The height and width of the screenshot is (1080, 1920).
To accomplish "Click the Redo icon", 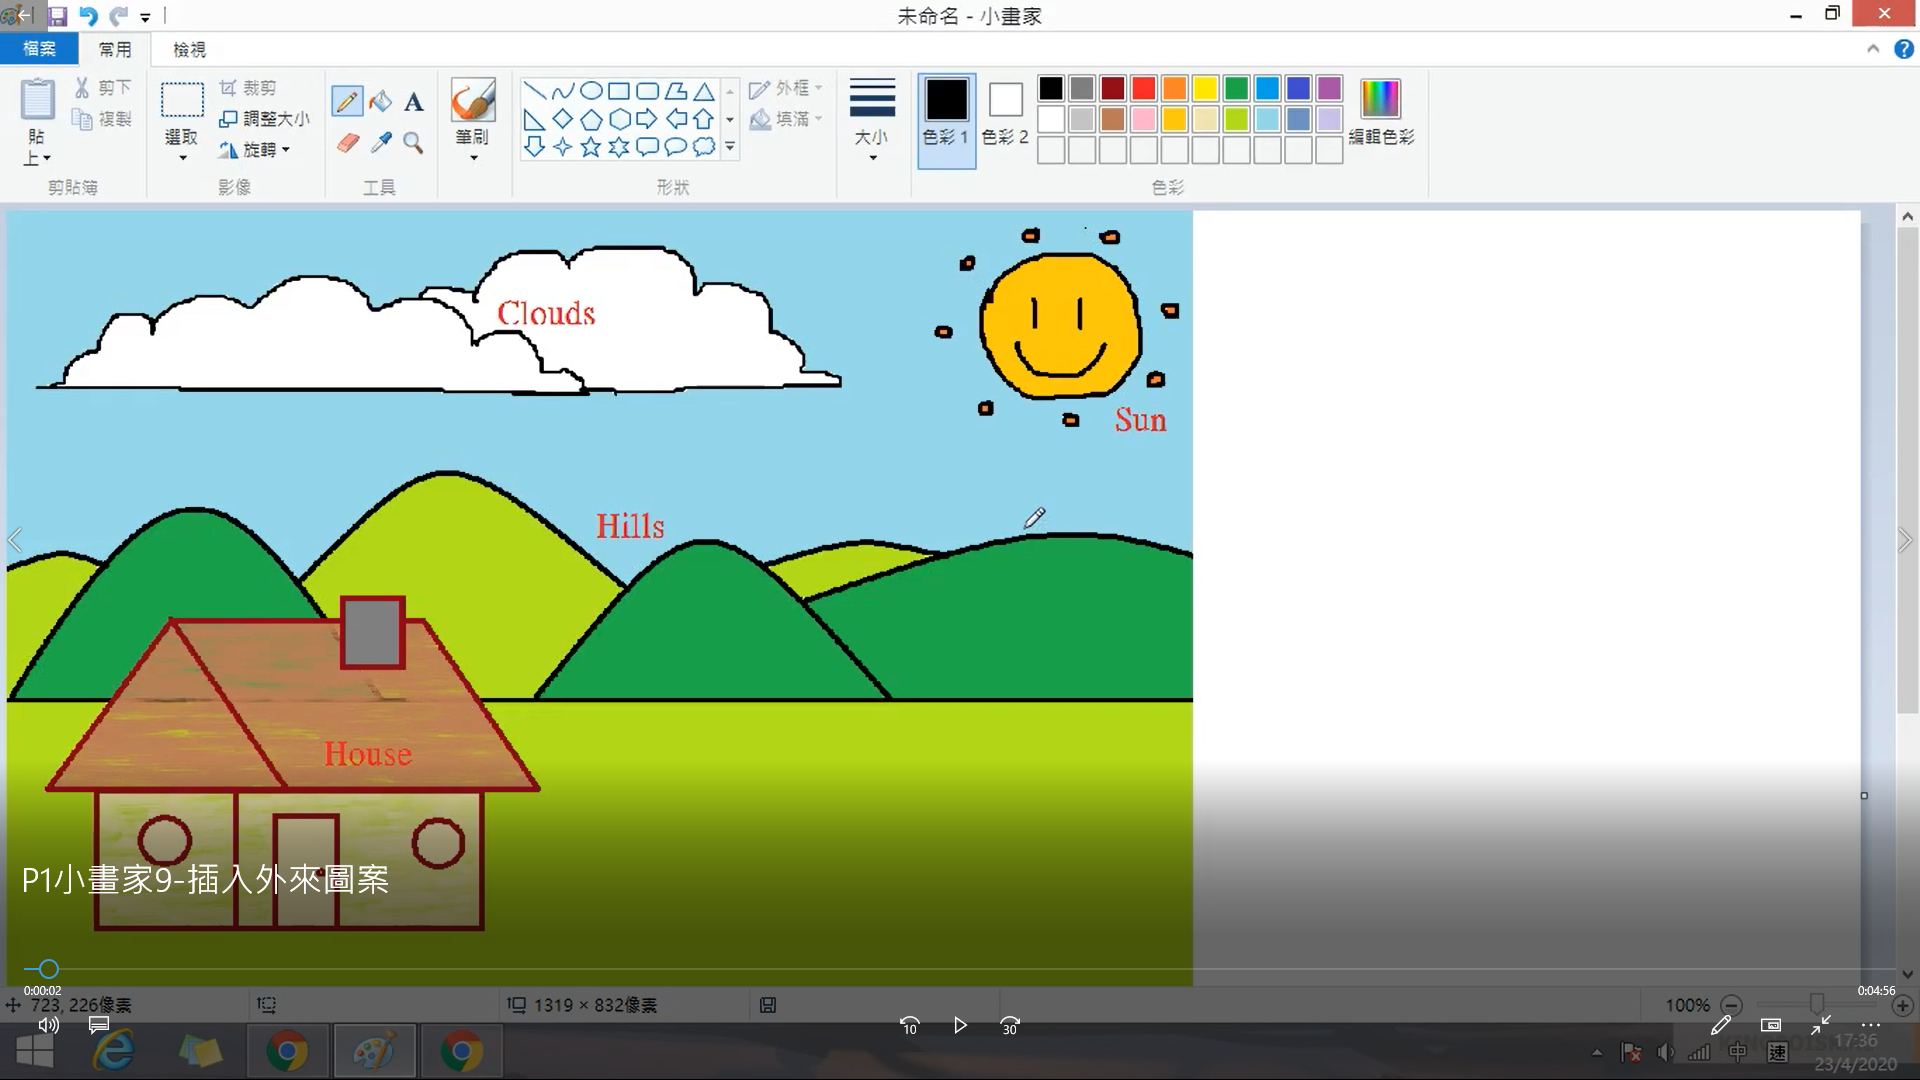I will click(118, 16).
